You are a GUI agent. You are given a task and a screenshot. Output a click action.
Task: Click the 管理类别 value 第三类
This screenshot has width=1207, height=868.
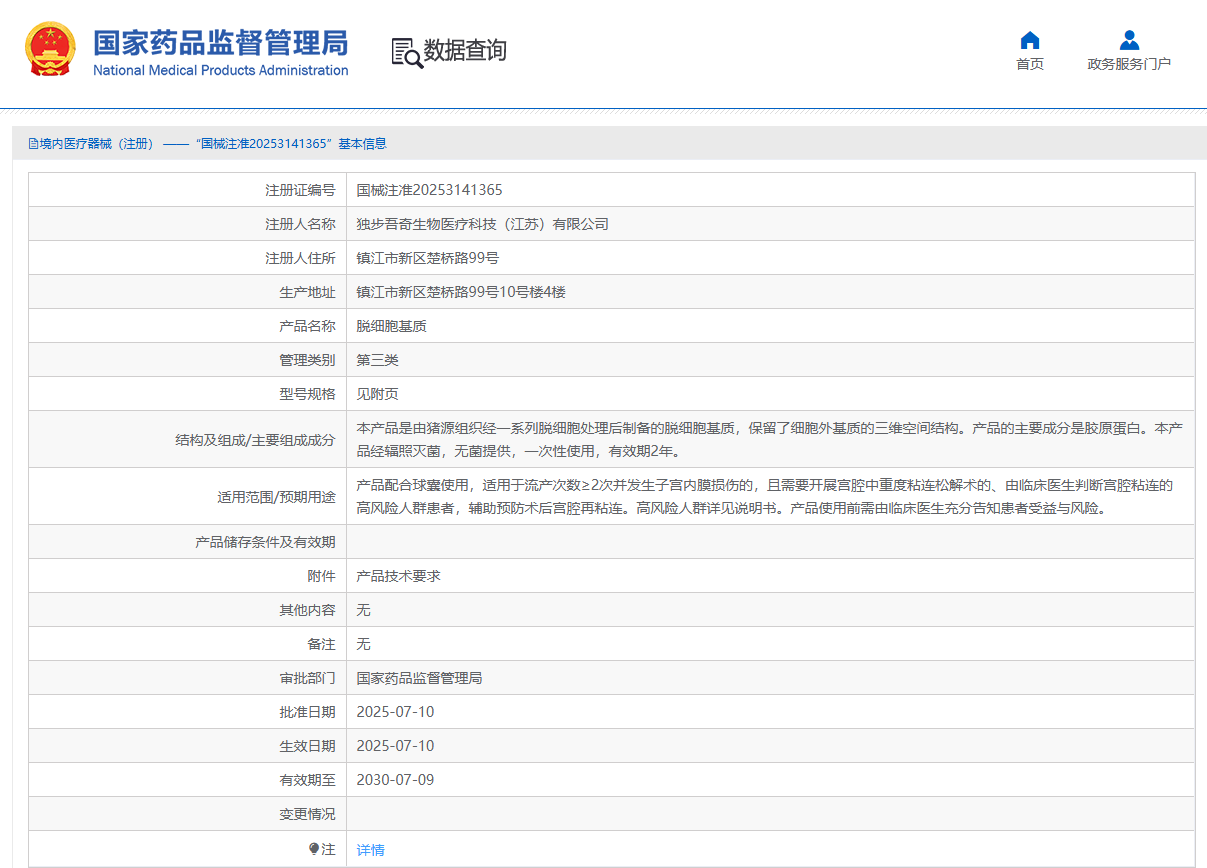[377, 360]
